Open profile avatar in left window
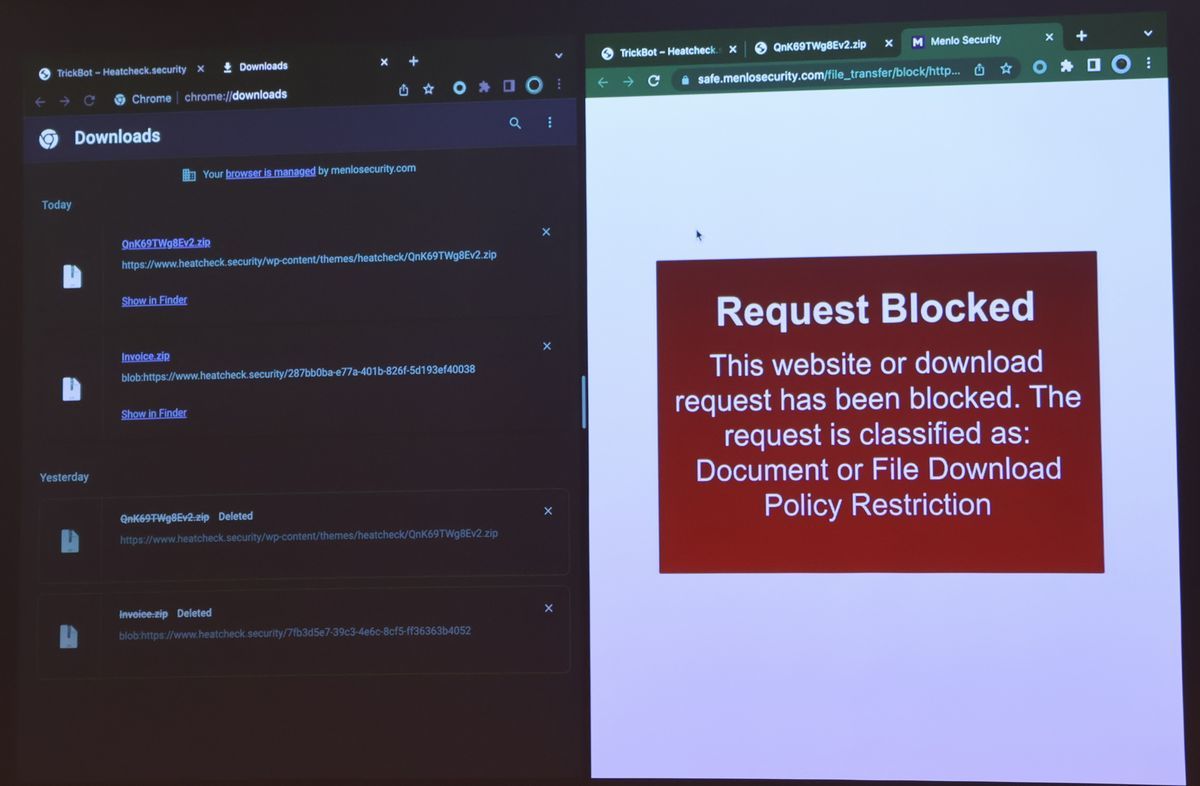 pyautogui.click(x=534, y=85)
